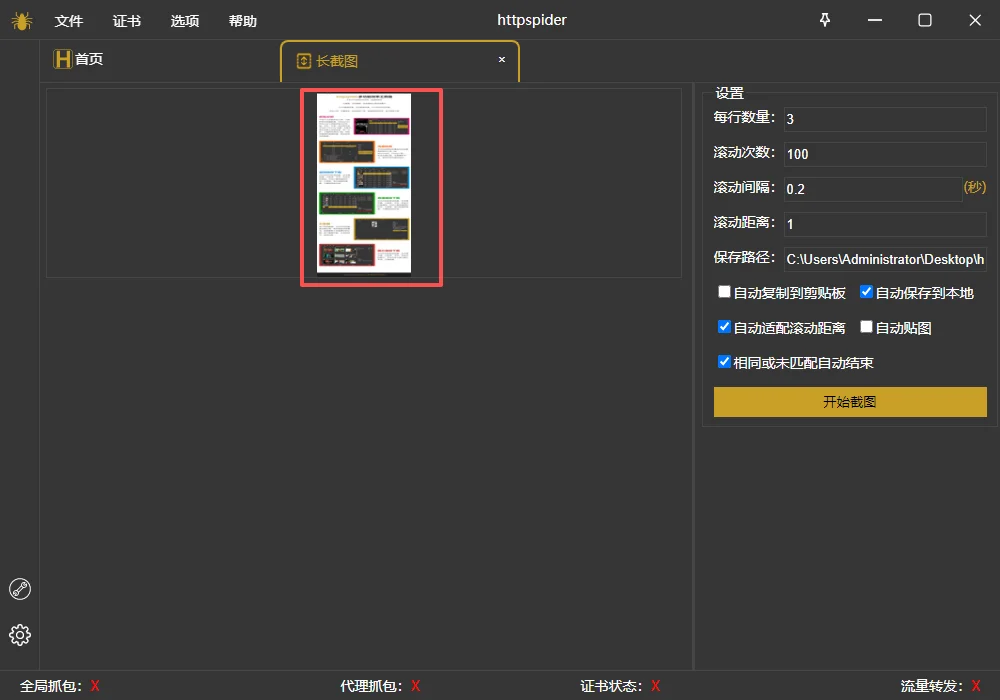Screen dimensions: 1000x700
Task: Toggle 相同或未匹配自动结束 checkbox
Action: [x=724, y=361]
